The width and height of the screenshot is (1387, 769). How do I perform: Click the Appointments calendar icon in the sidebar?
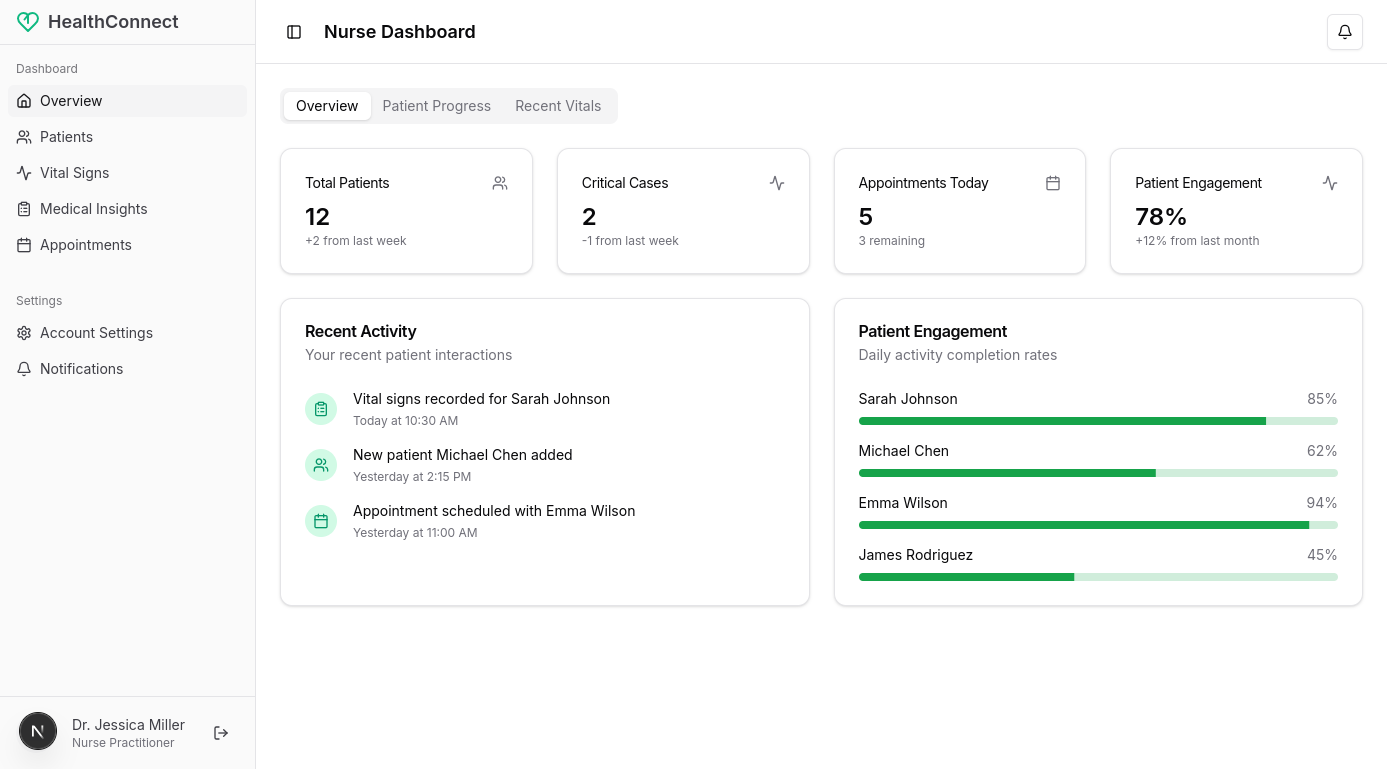click(24, 244)
